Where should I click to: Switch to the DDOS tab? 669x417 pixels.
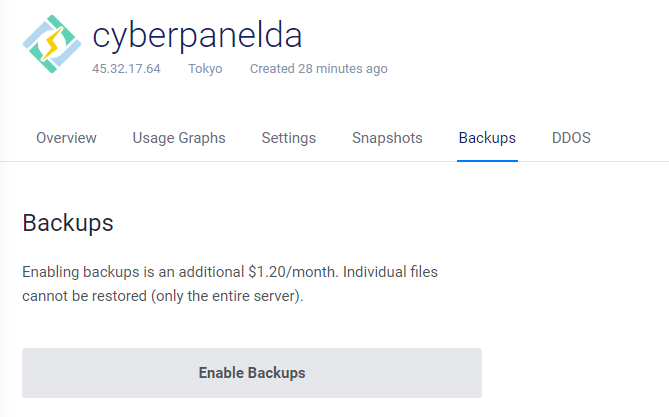tap(571, 138)
